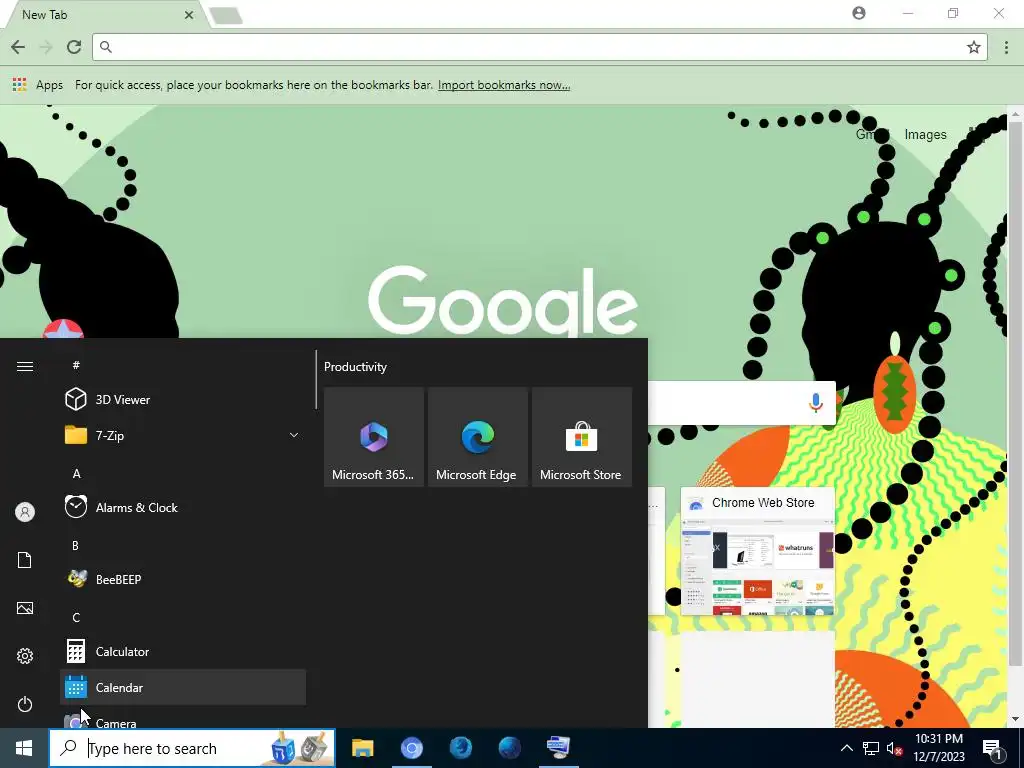Launch Alarms & Clock app

click(x=183, y=507)
